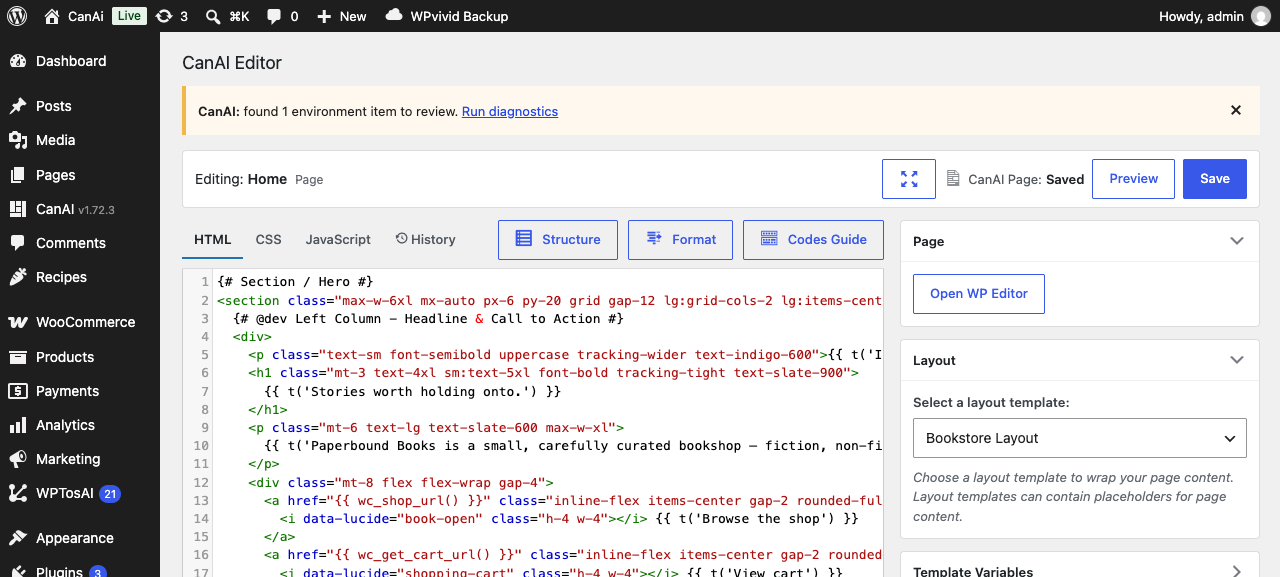Click the Marketing megaphone icon
1280x577 pixels.
pos(18,459)
